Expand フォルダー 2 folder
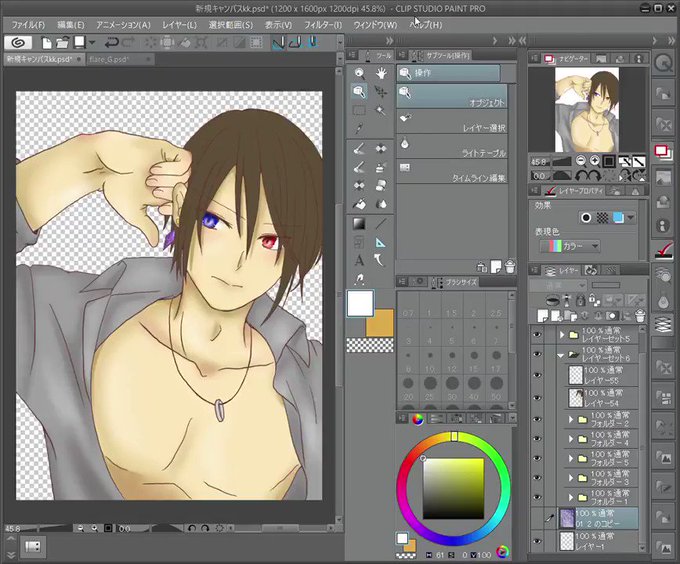This screenshot has width=680, height=564. (x=571, y=419)
